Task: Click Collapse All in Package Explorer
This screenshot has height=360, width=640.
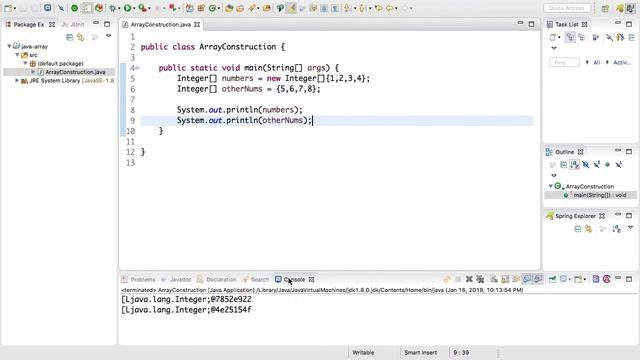Action: tap(69, 38)
